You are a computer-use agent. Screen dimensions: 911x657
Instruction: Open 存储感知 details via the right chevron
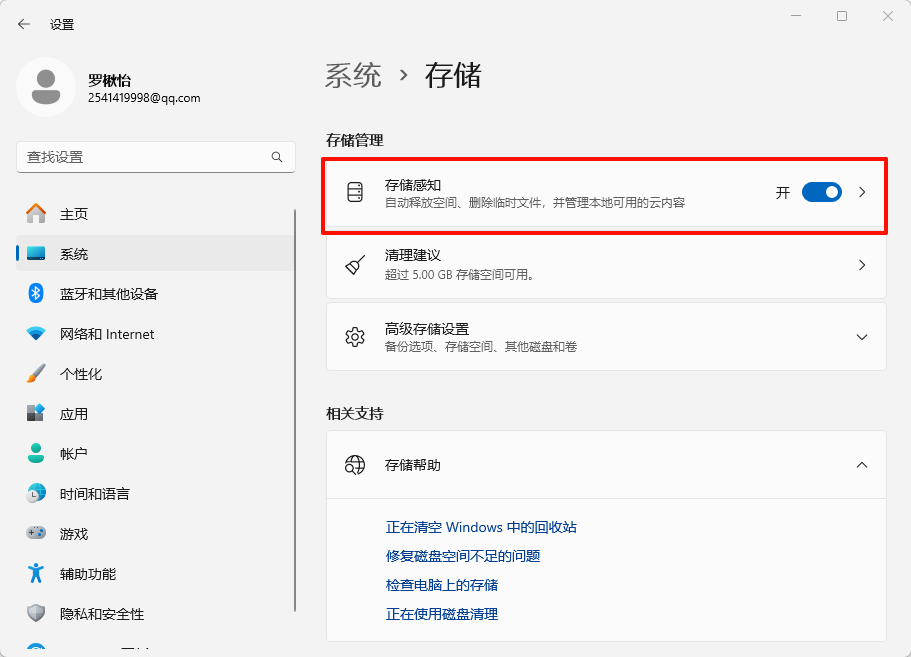[x=862, y=192]
